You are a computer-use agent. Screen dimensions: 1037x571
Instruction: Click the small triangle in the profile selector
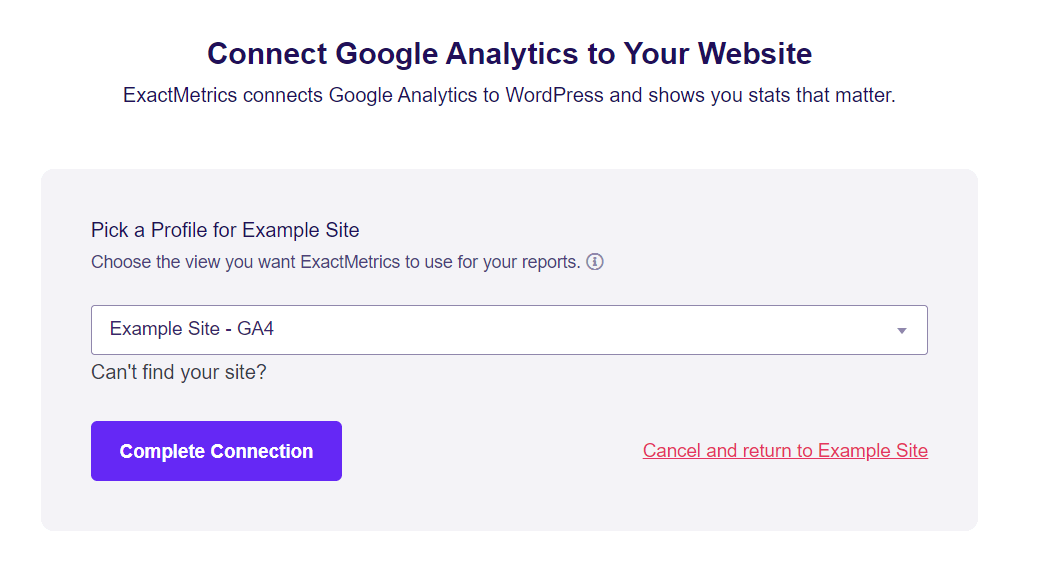click(x=901, y=330)
